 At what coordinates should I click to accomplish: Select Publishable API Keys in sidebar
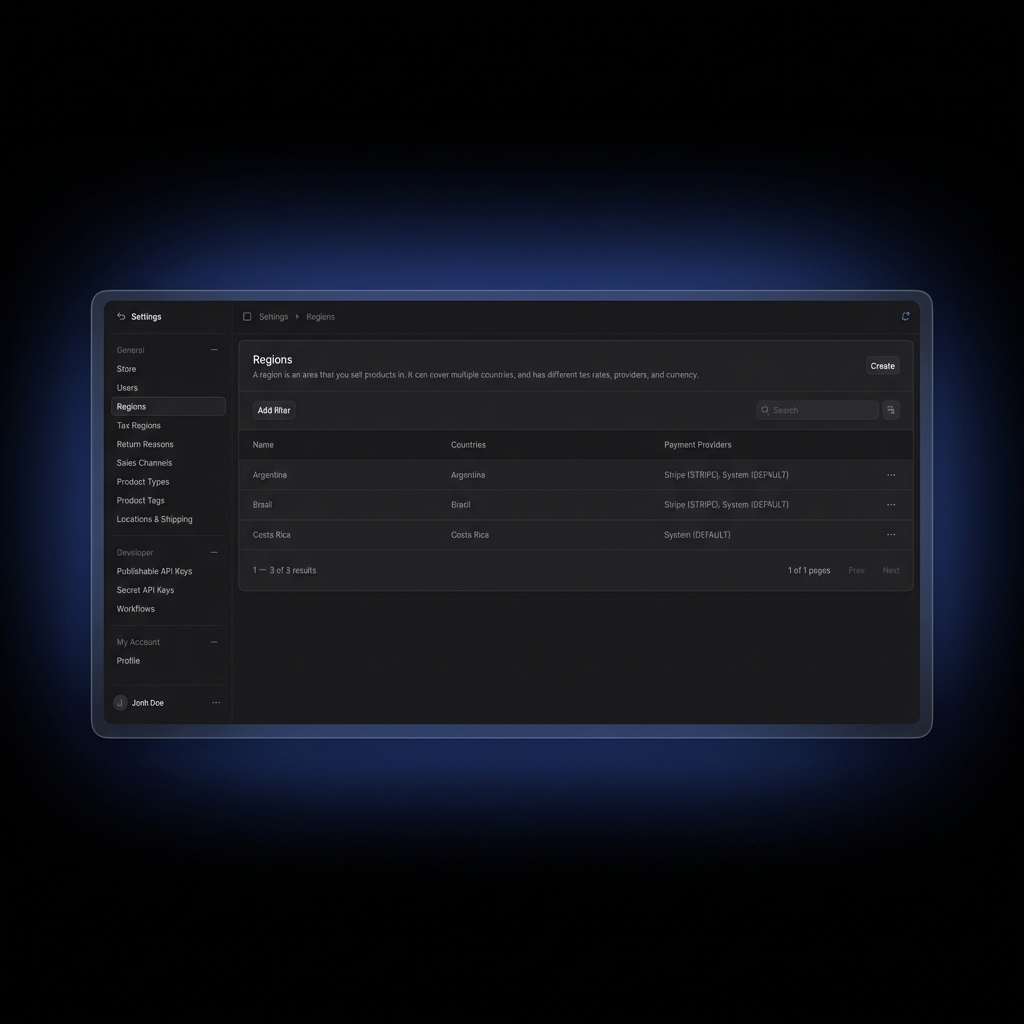pyautogui.click(x=155, y=572)
